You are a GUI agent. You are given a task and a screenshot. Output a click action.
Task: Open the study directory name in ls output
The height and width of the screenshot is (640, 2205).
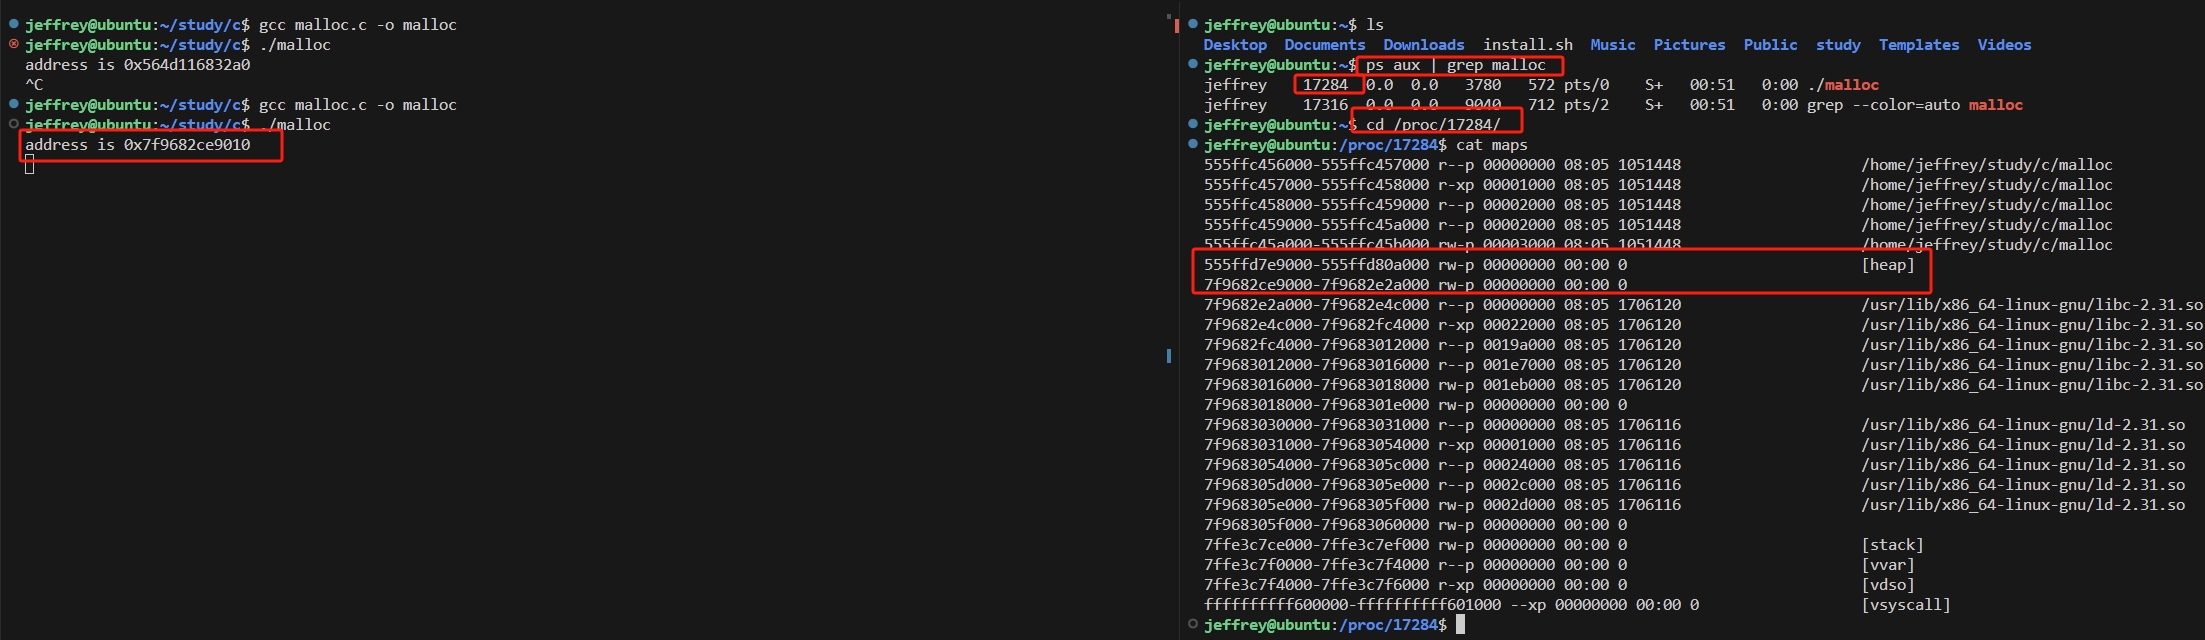click(1837, 45)
